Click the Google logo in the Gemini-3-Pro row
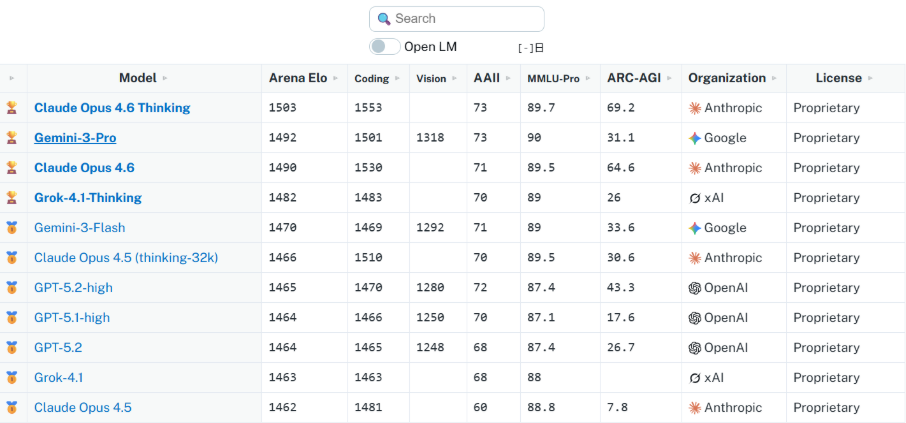Viewport: 906px width, 423px height. tap(695, 138)
